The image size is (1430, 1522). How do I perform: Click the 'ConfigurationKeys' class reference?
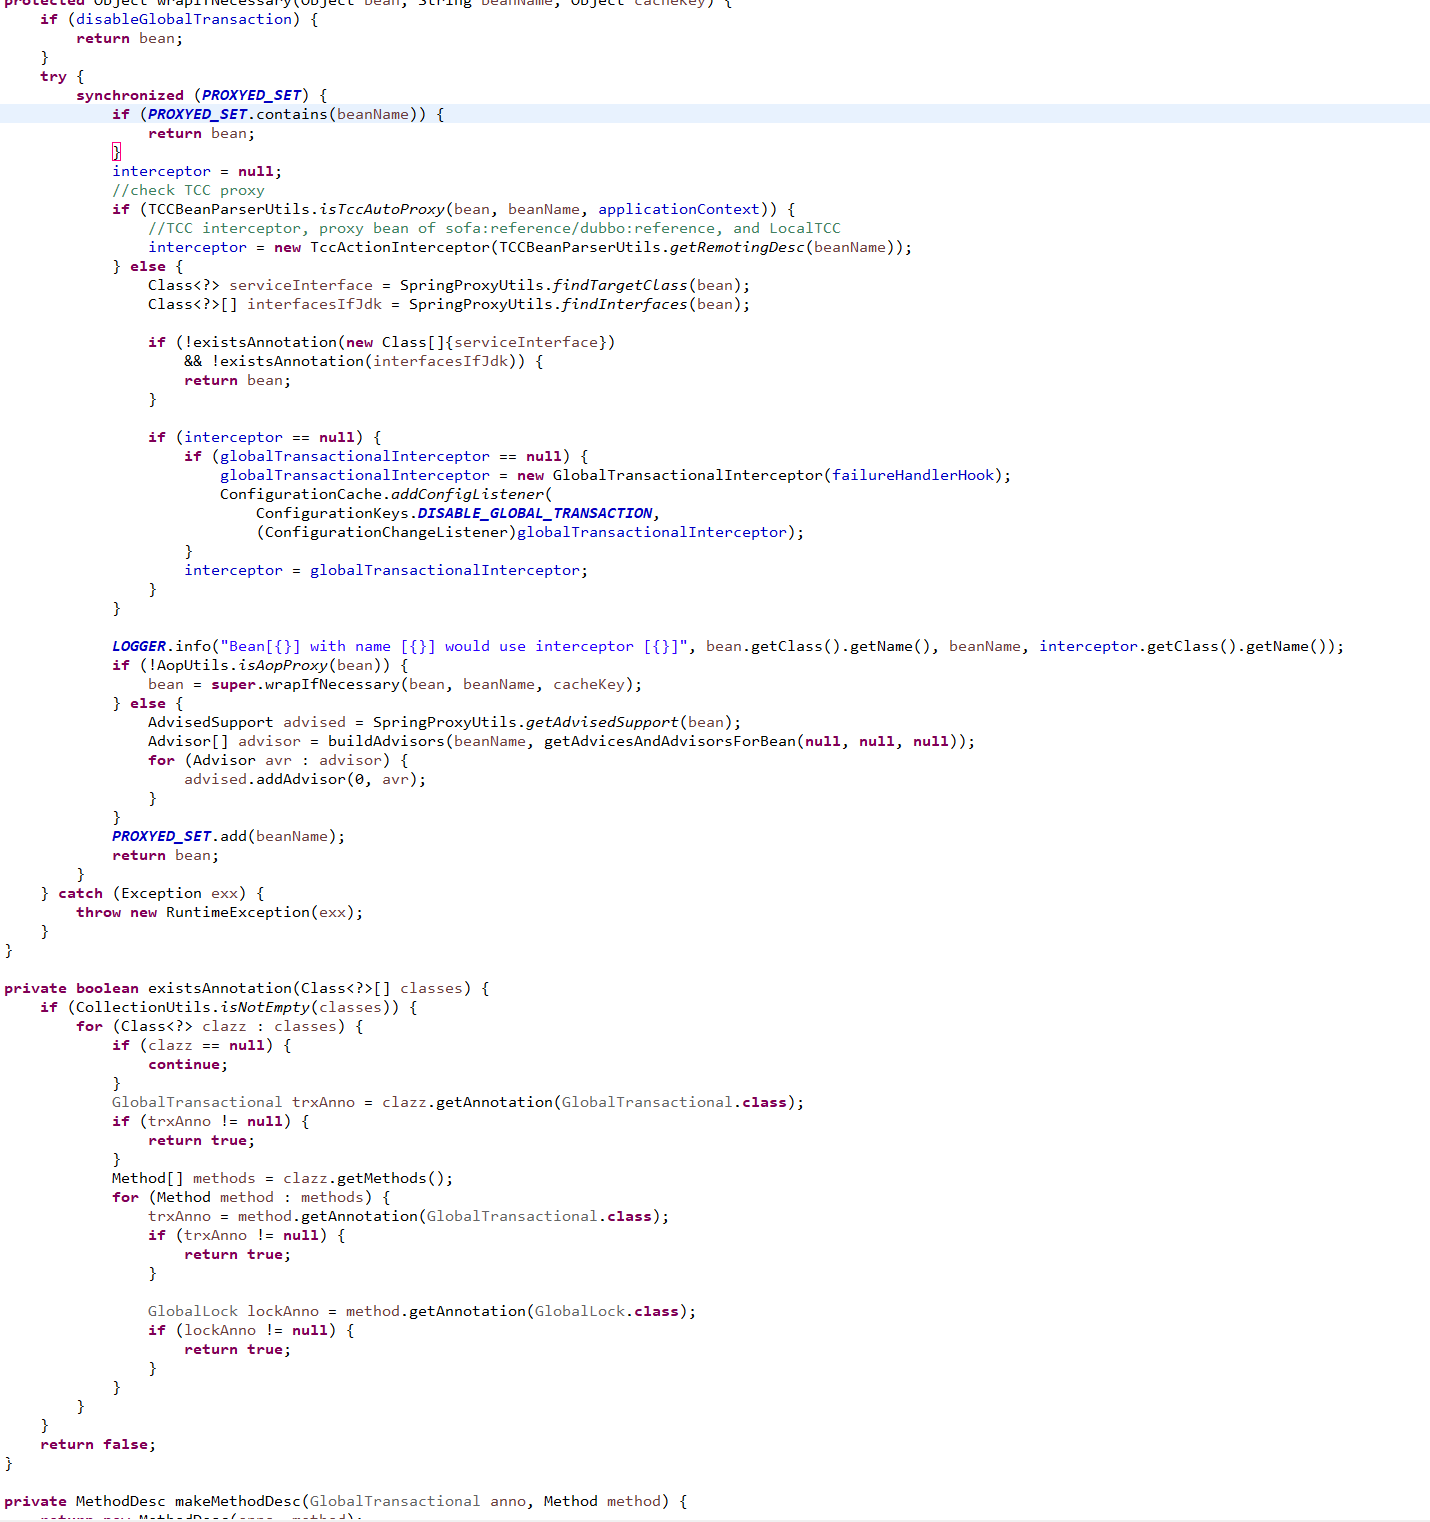coord(332,513)
